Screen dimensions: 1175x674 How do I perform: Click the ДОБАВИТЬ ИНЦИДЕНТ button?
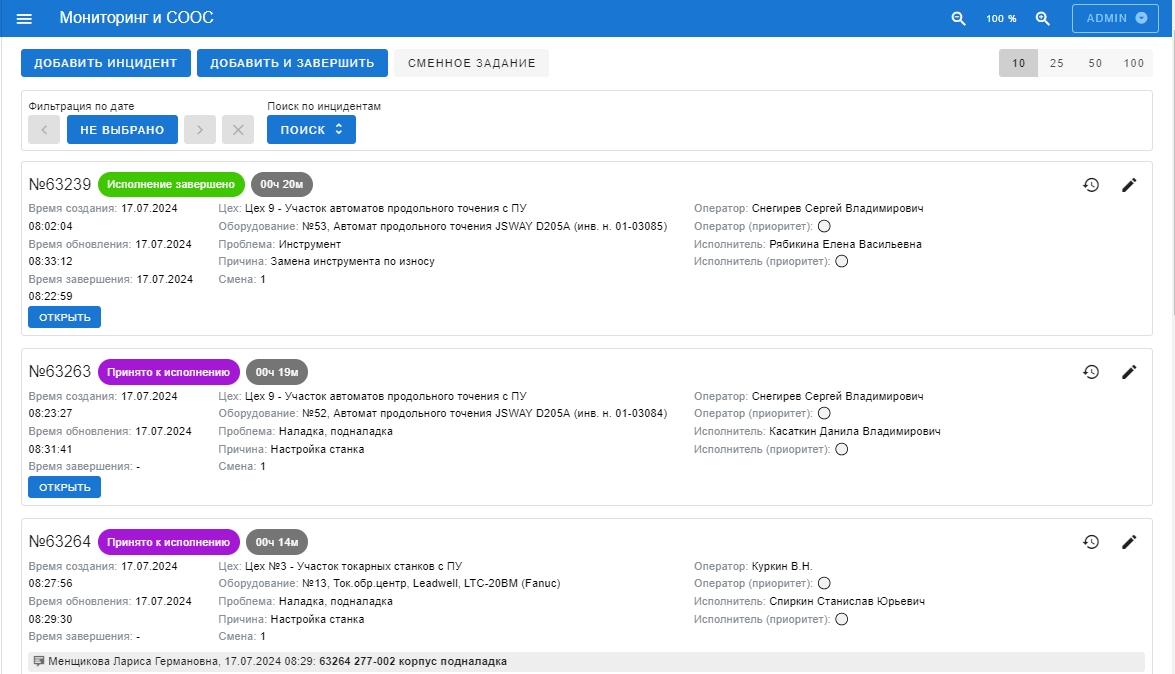(105, 63)
